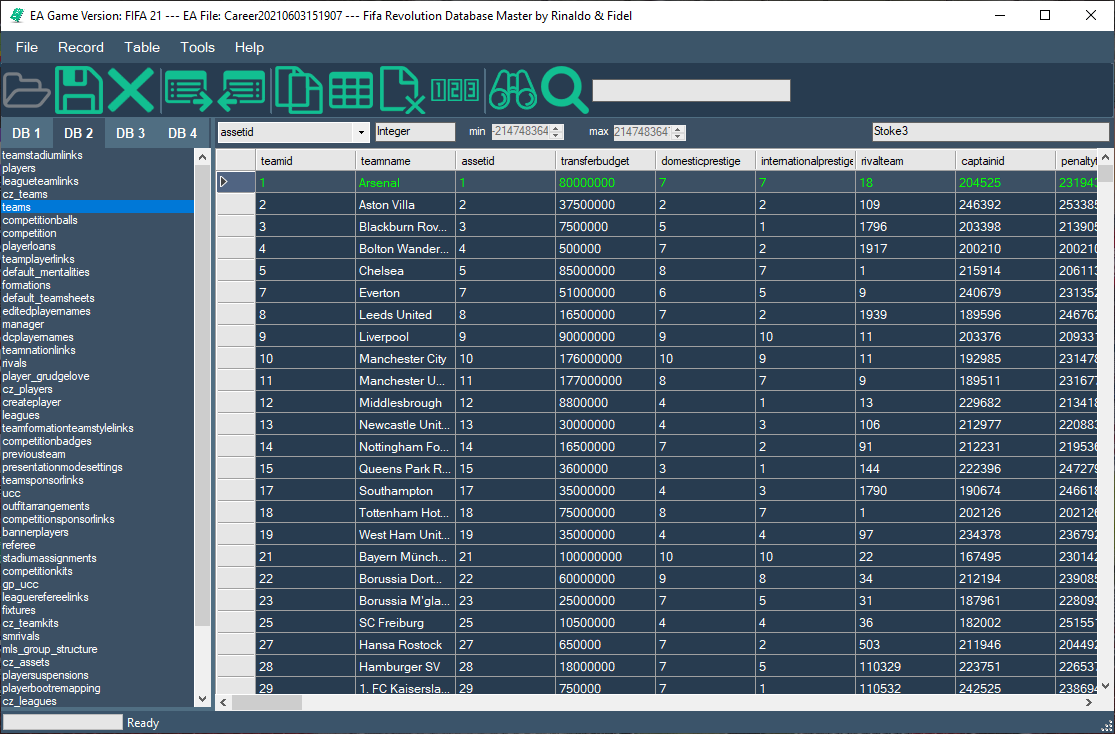Image resolution: width=1115 pixels, height=734 pixels.
Task: Click the grey open folder icon
Action: click(26, 90)
